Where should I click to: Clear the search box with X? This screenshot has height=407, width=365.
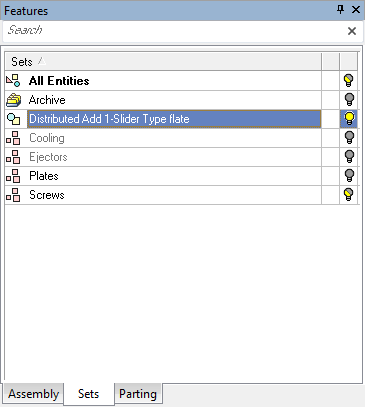coord(352,31)
